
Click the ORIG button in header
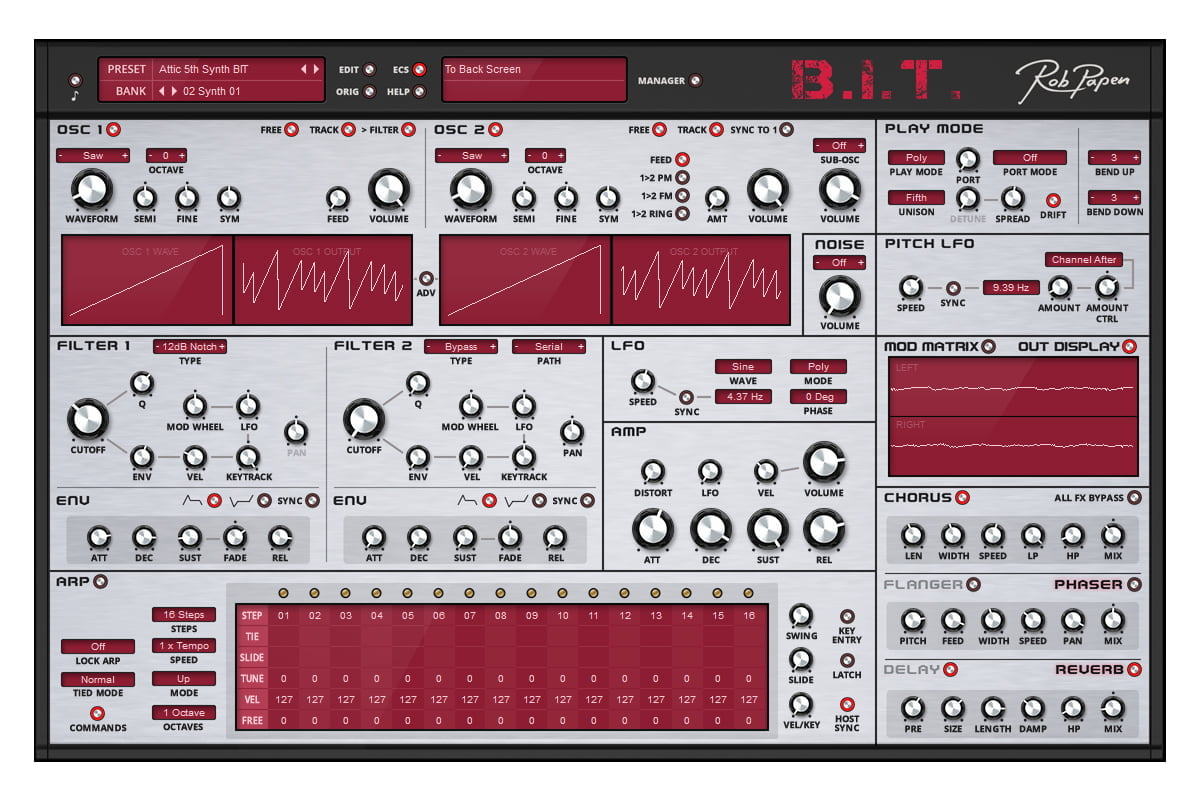(x=369, y=92)
